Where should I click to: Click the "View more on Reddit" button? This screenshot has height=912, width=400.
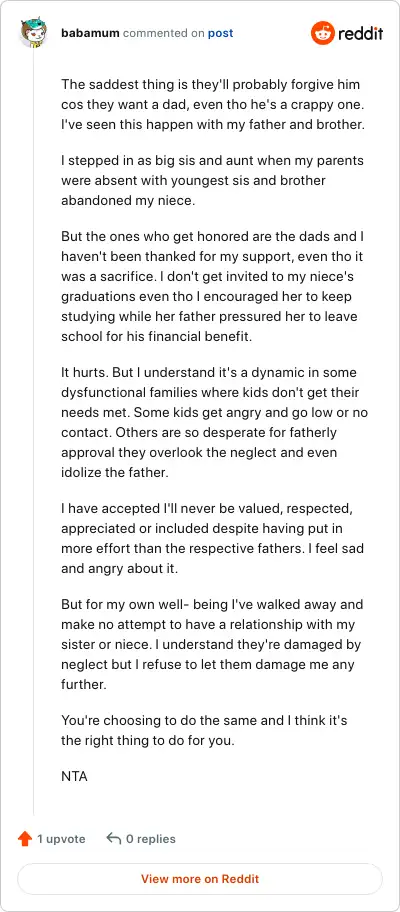[x=200, y=879]
